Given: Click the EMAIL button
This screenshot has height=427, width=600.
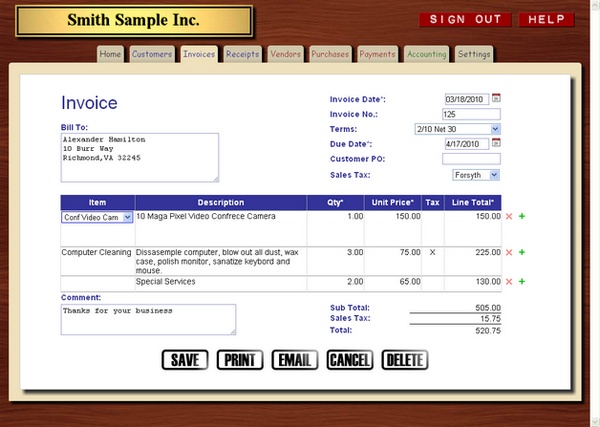Looking at the screenshot, I should pos(295,360).
